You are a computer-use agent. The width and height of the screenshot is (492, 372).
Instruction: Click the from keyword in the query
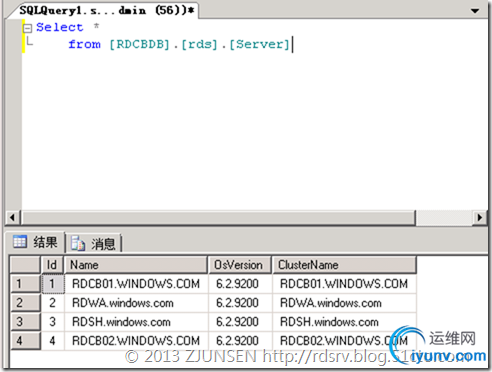click(84, 44)
